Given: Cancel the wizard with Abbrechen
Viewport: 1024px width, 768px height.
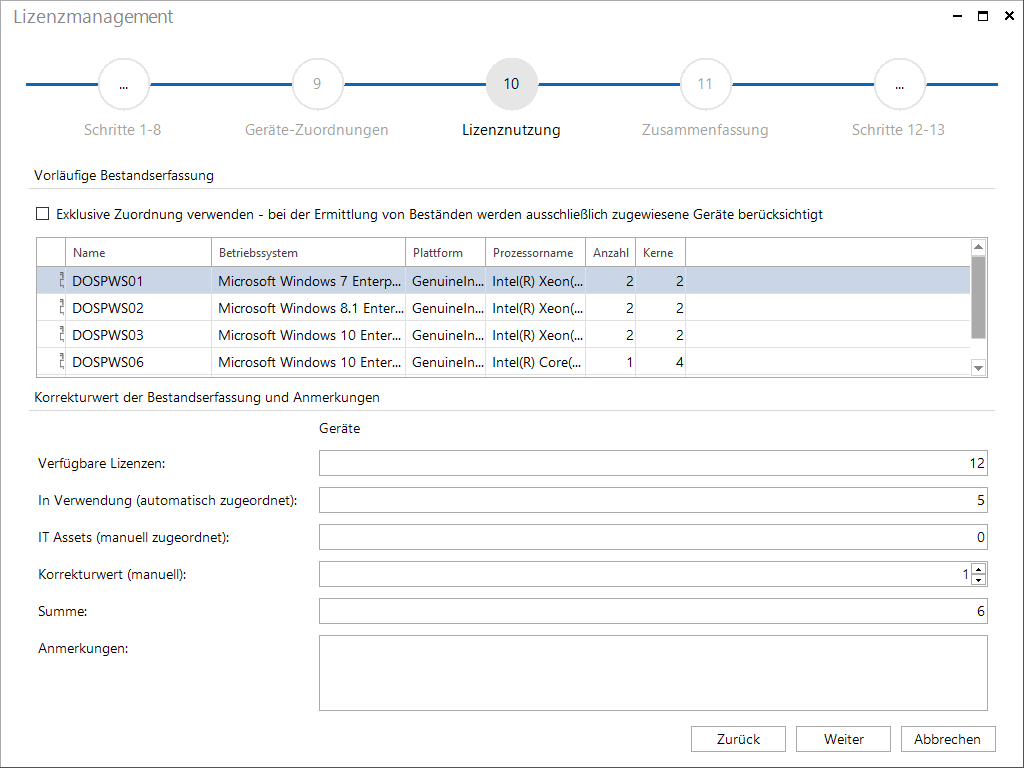Looking at the screenshot, I should click(948, 739).
